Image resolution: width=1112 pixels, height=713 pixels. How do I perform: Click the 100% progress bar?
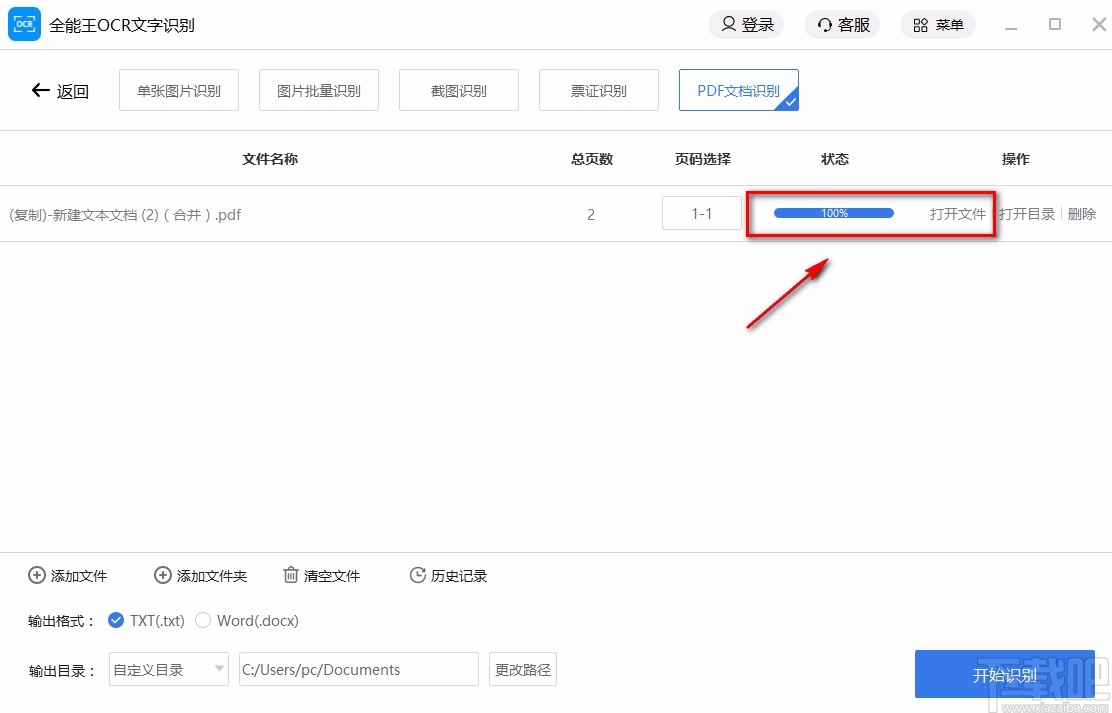[x=833, y=212]
